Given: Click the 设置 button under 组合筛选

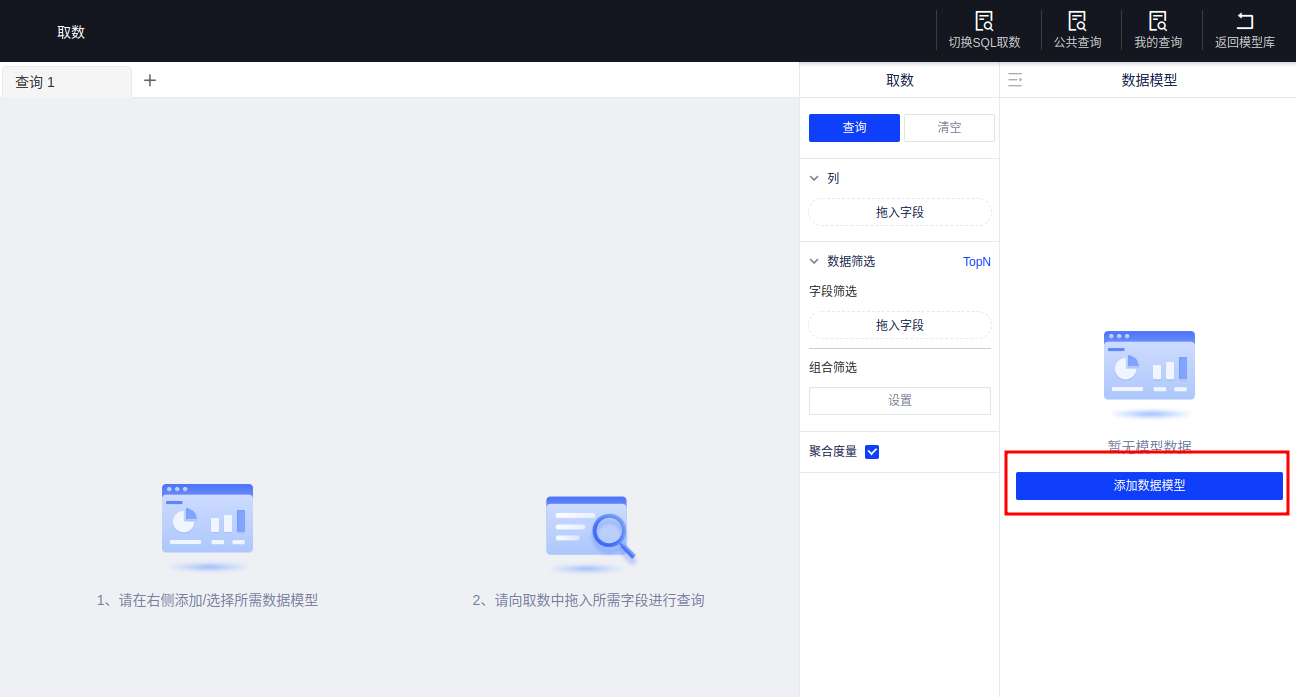Looking at the screenshot, I should [899, 401].
